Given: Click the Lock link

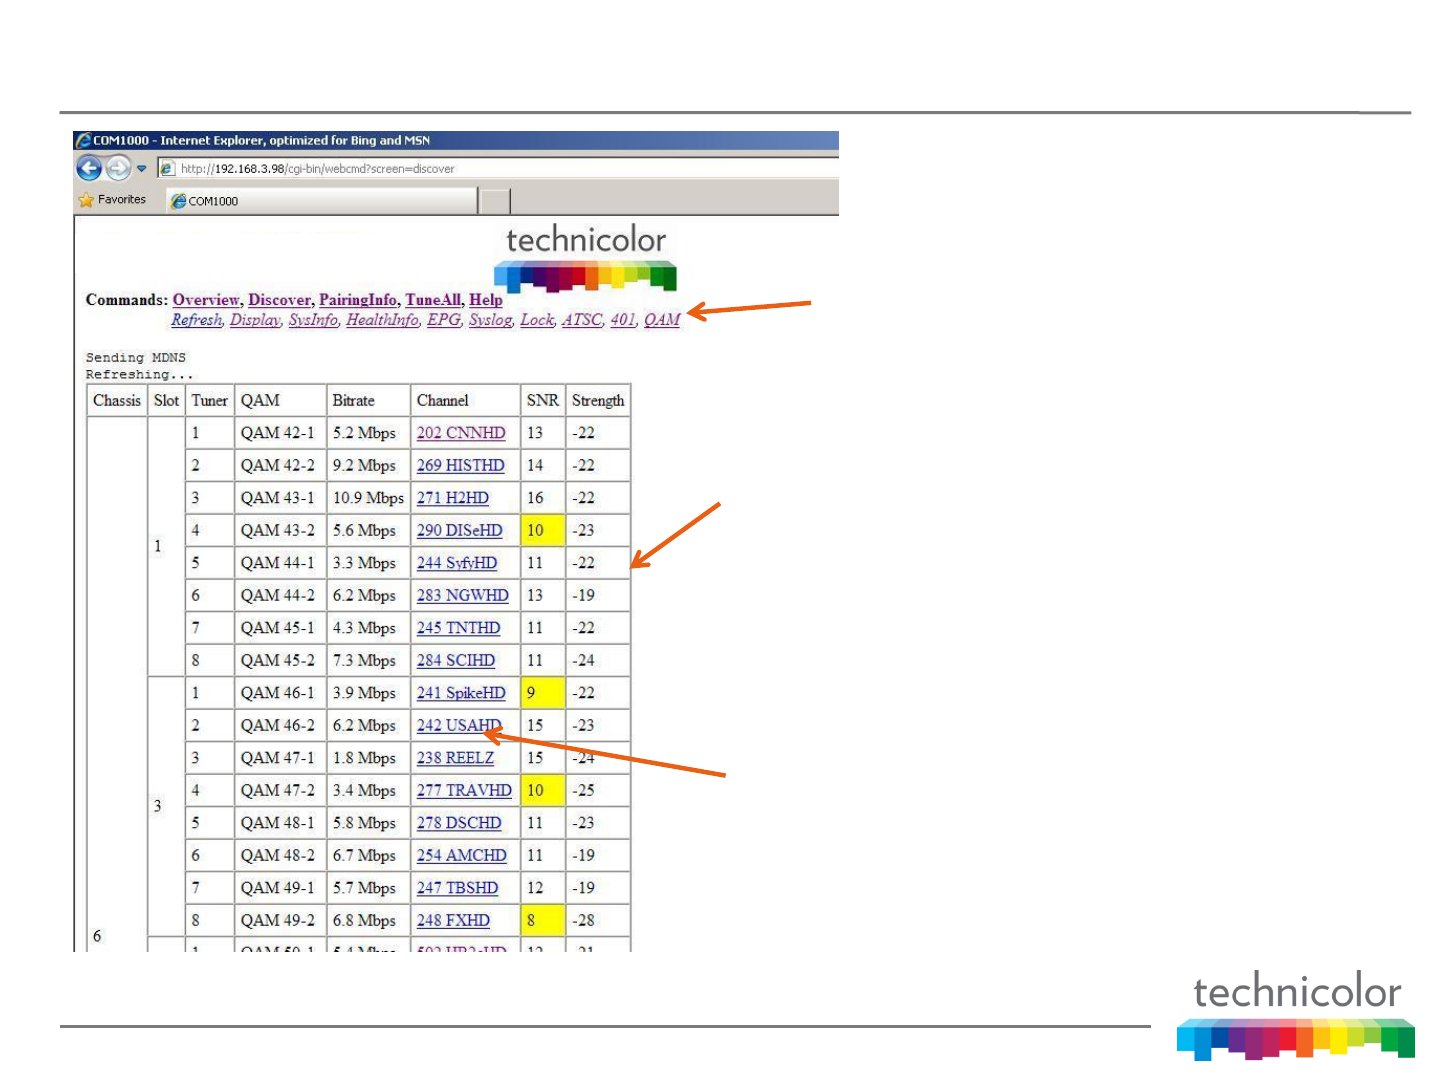Looking at the screenshot, I should pos(537,320).
